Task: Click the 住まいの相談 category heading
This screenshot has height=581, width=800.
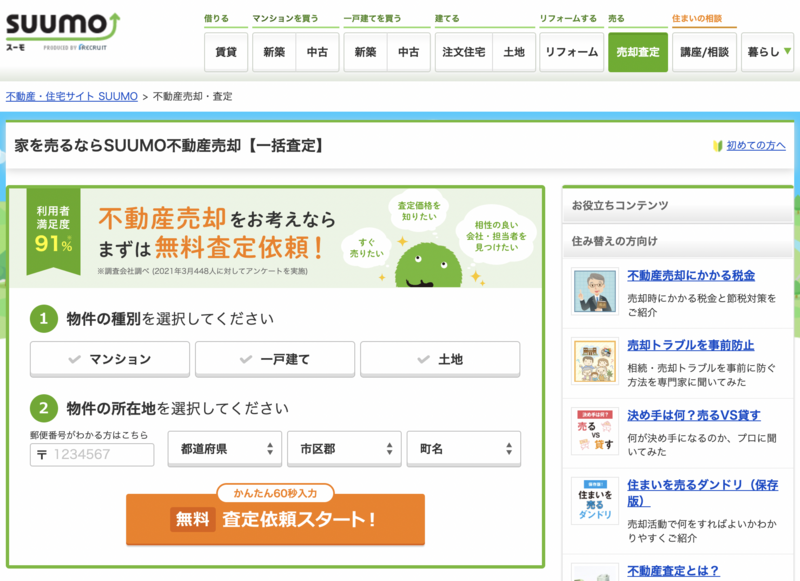Action: tap(696, 18)
